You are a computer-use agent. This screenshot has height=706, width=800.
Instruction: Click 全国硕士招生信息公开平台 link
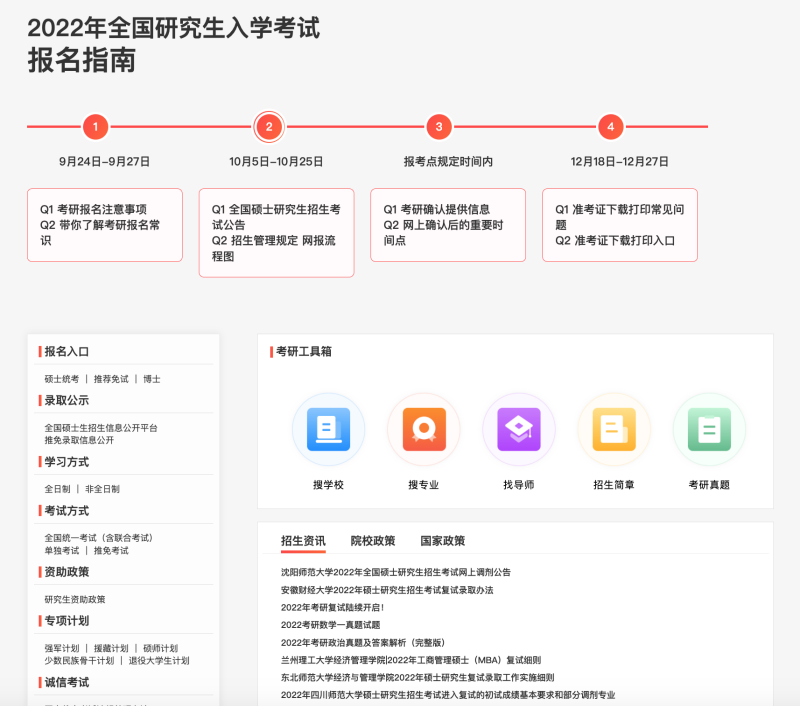pos(101,428)
